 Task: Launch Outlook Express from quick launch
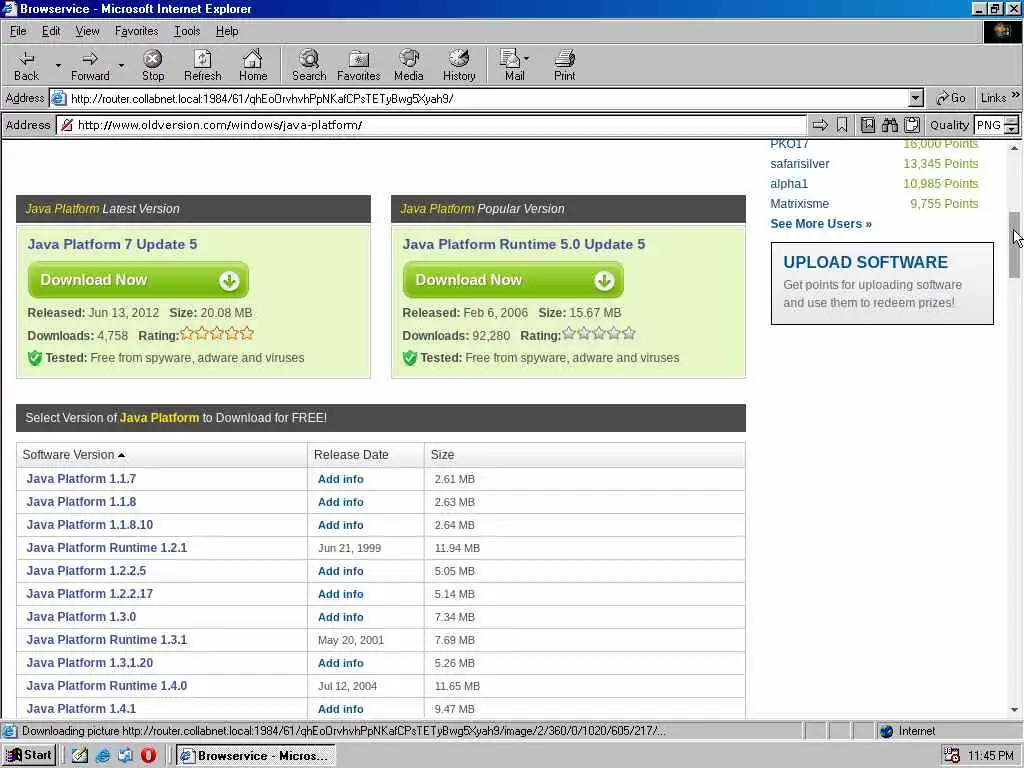click(125, 756)
